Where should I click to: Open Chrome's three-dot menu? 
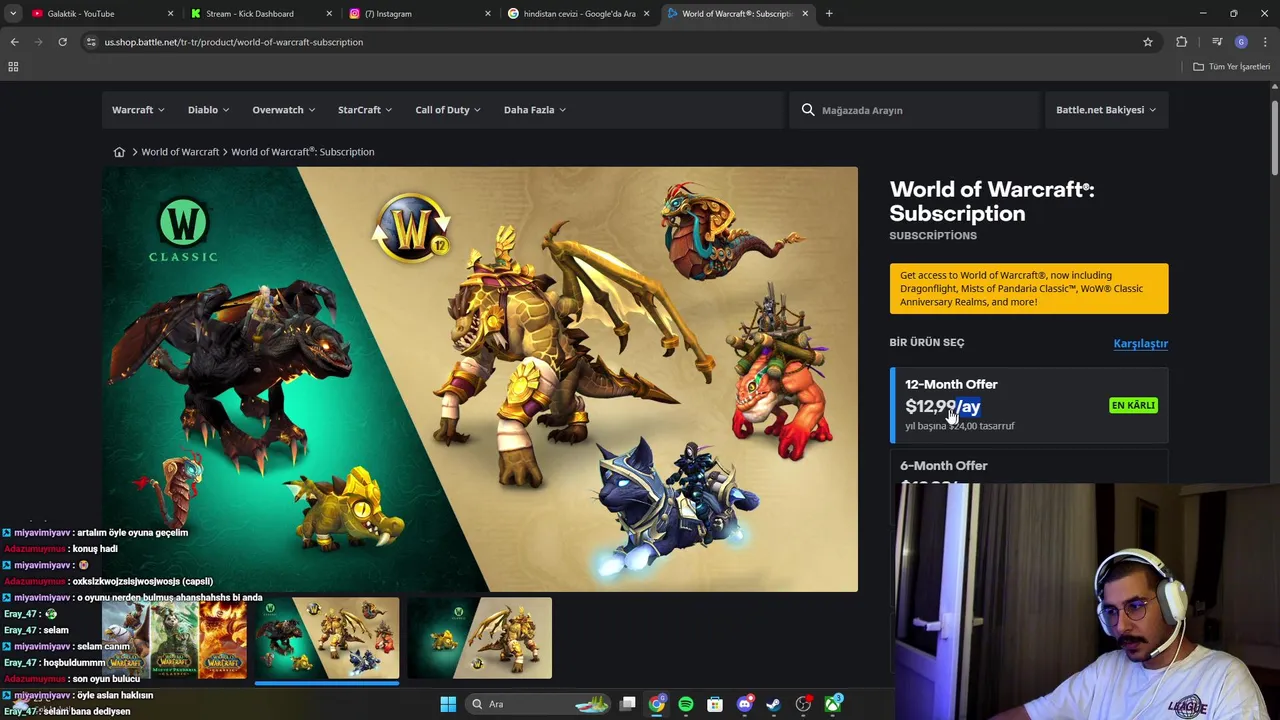(x=1266, y=42)
